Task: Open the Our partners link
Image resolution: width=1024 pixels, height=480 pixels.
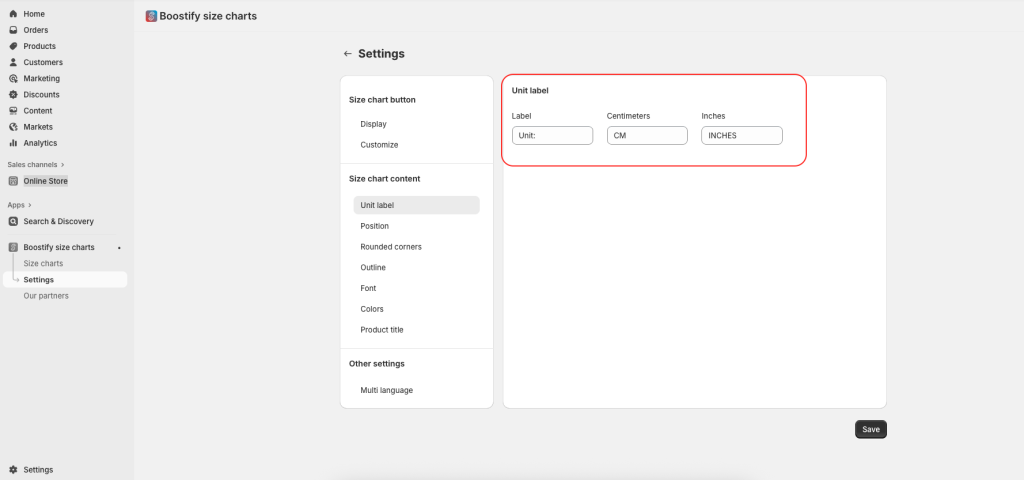Action: coord(46,296)
